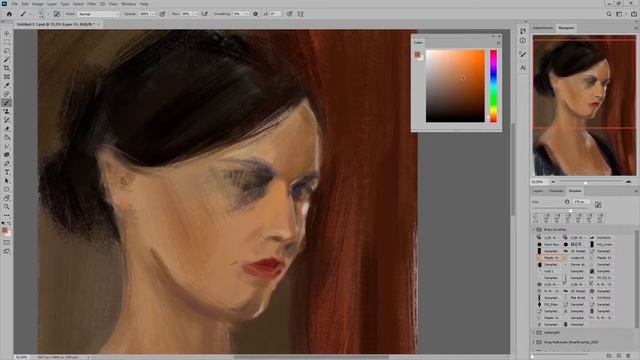Open the brush settings panel toggle icon
Screen dimensions: 640x360
[x=57, y=14]
